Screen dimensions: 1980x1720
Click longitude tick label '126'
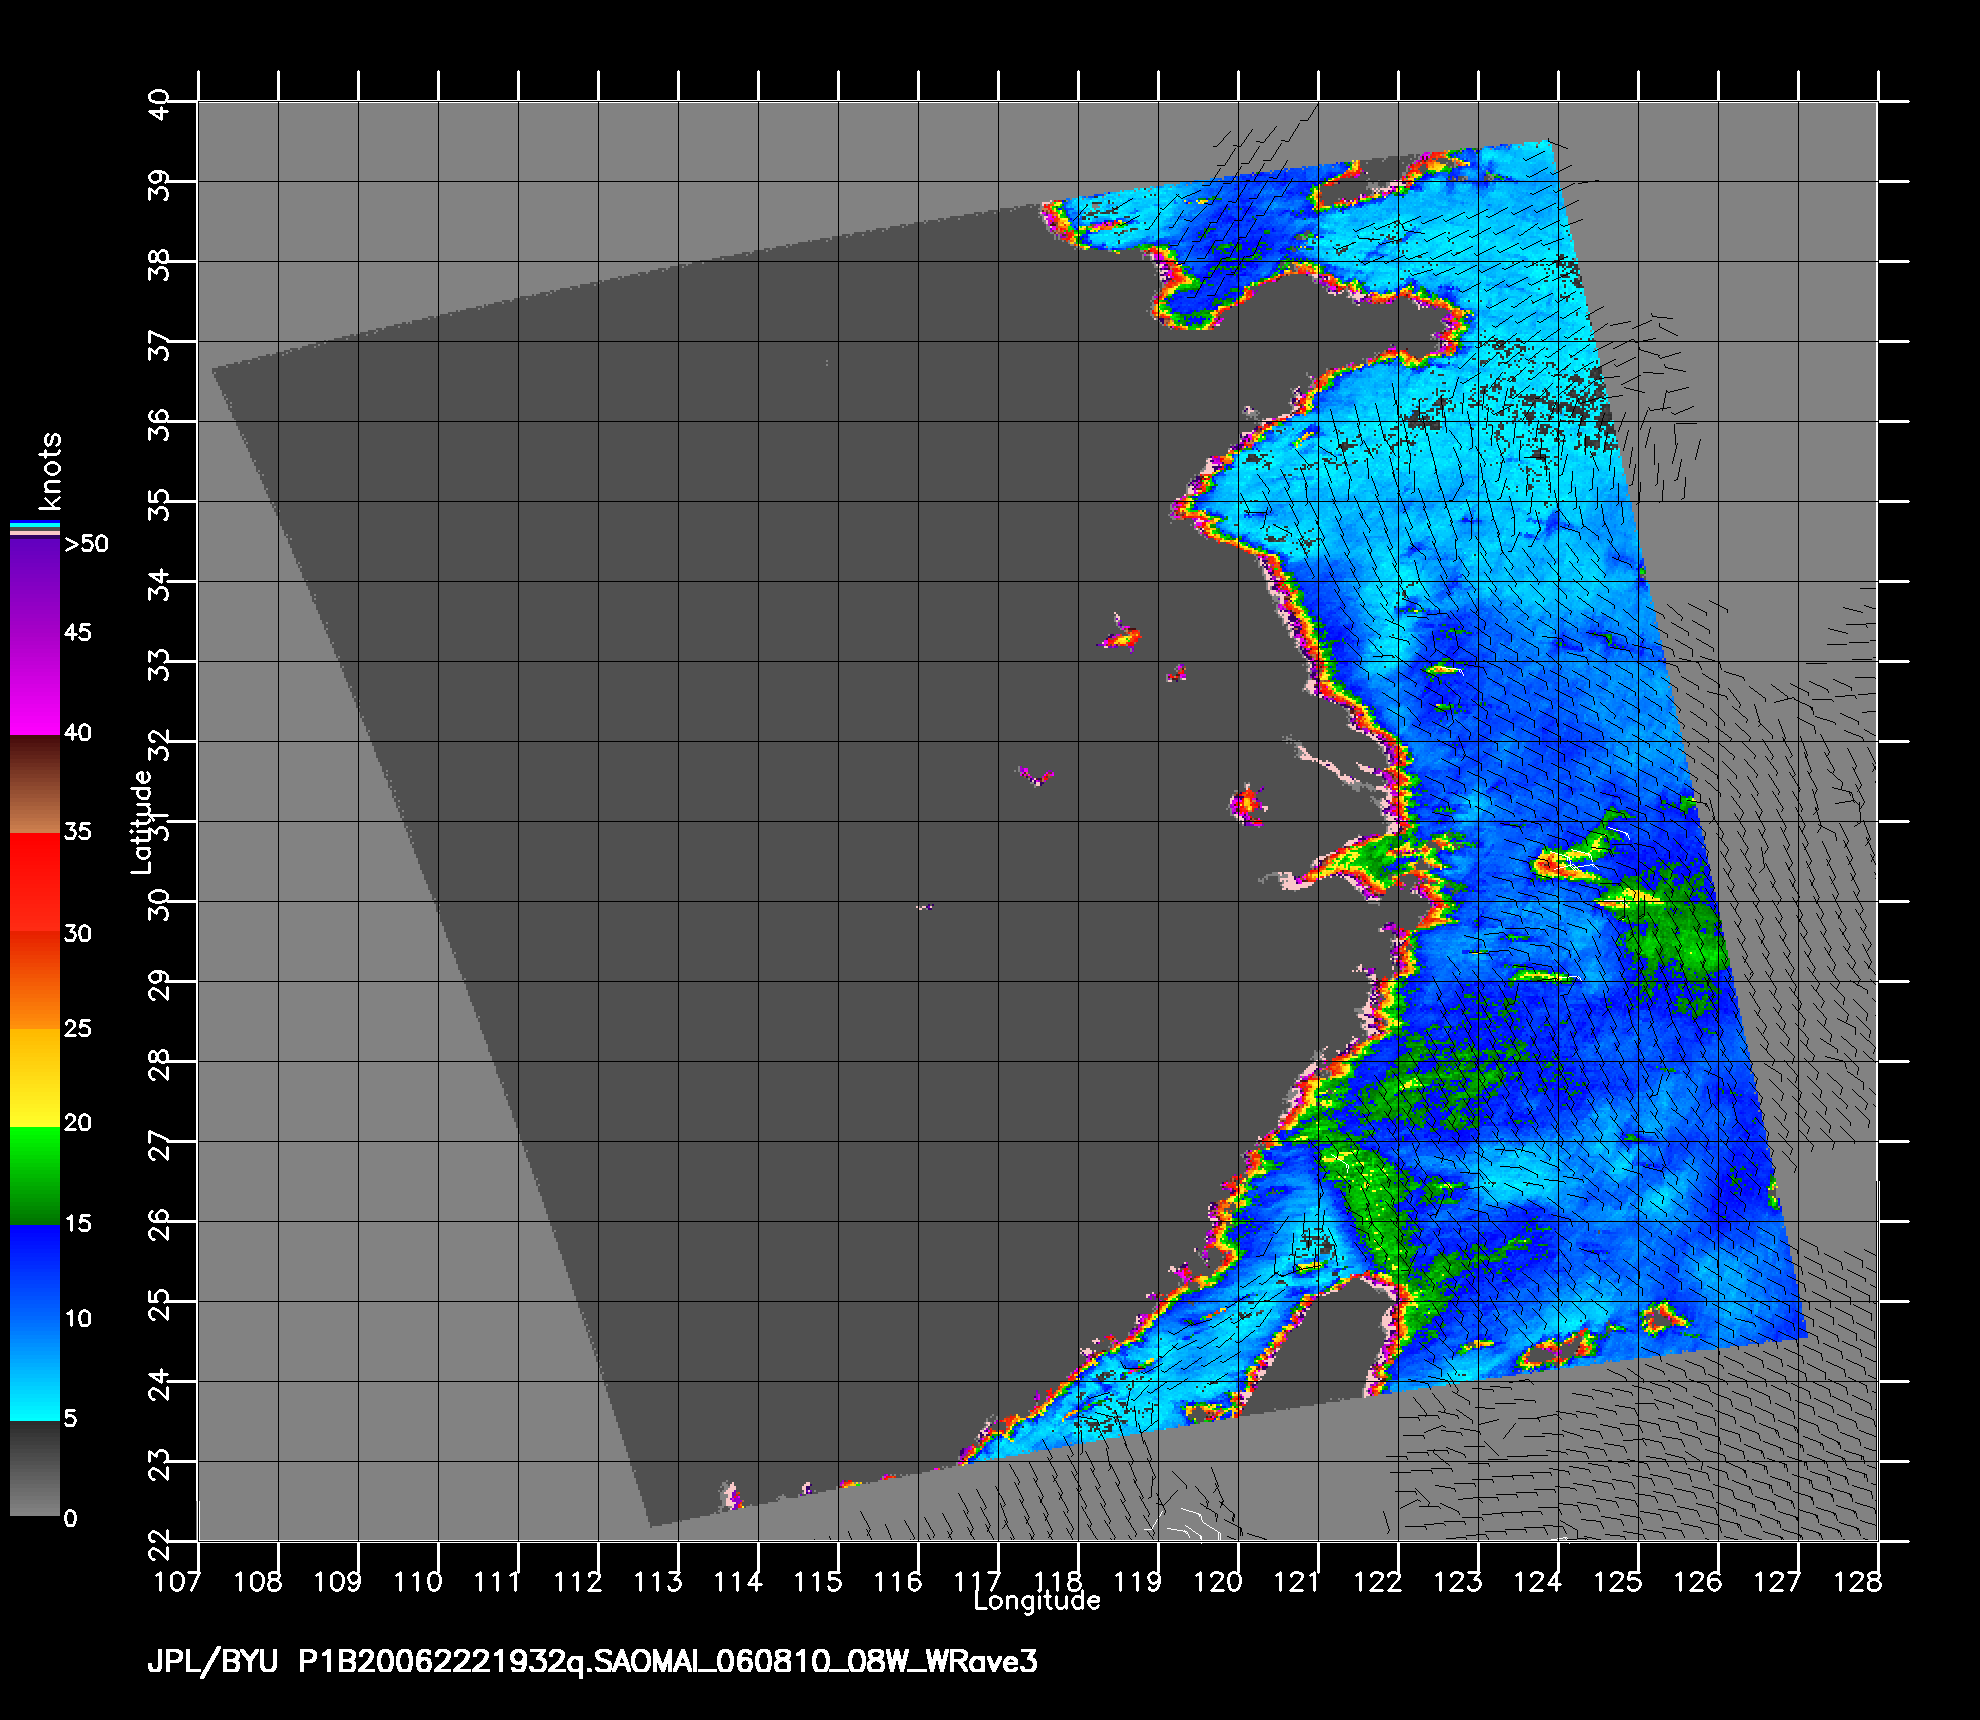pos(1698,1581)
